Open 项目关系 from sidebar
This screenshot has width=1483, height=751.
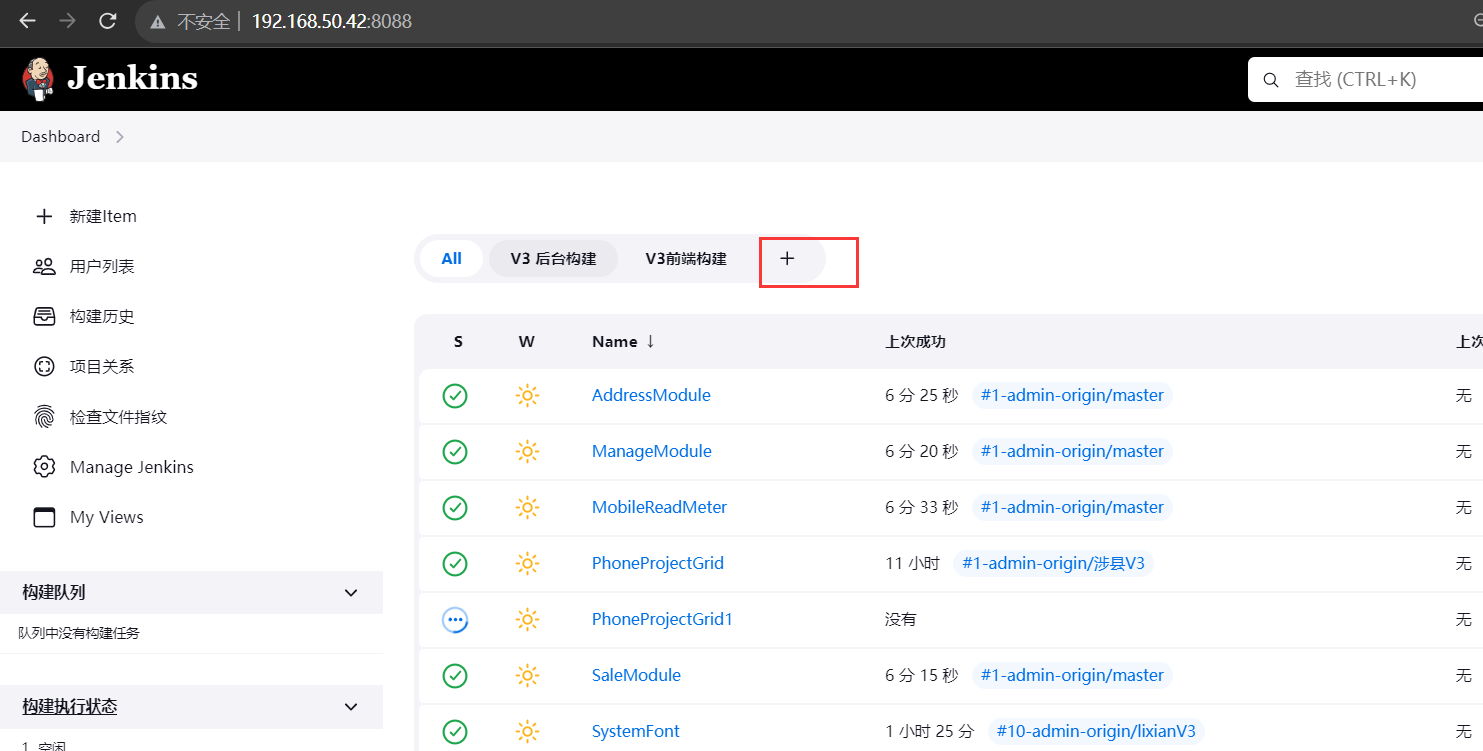point(102,366)
